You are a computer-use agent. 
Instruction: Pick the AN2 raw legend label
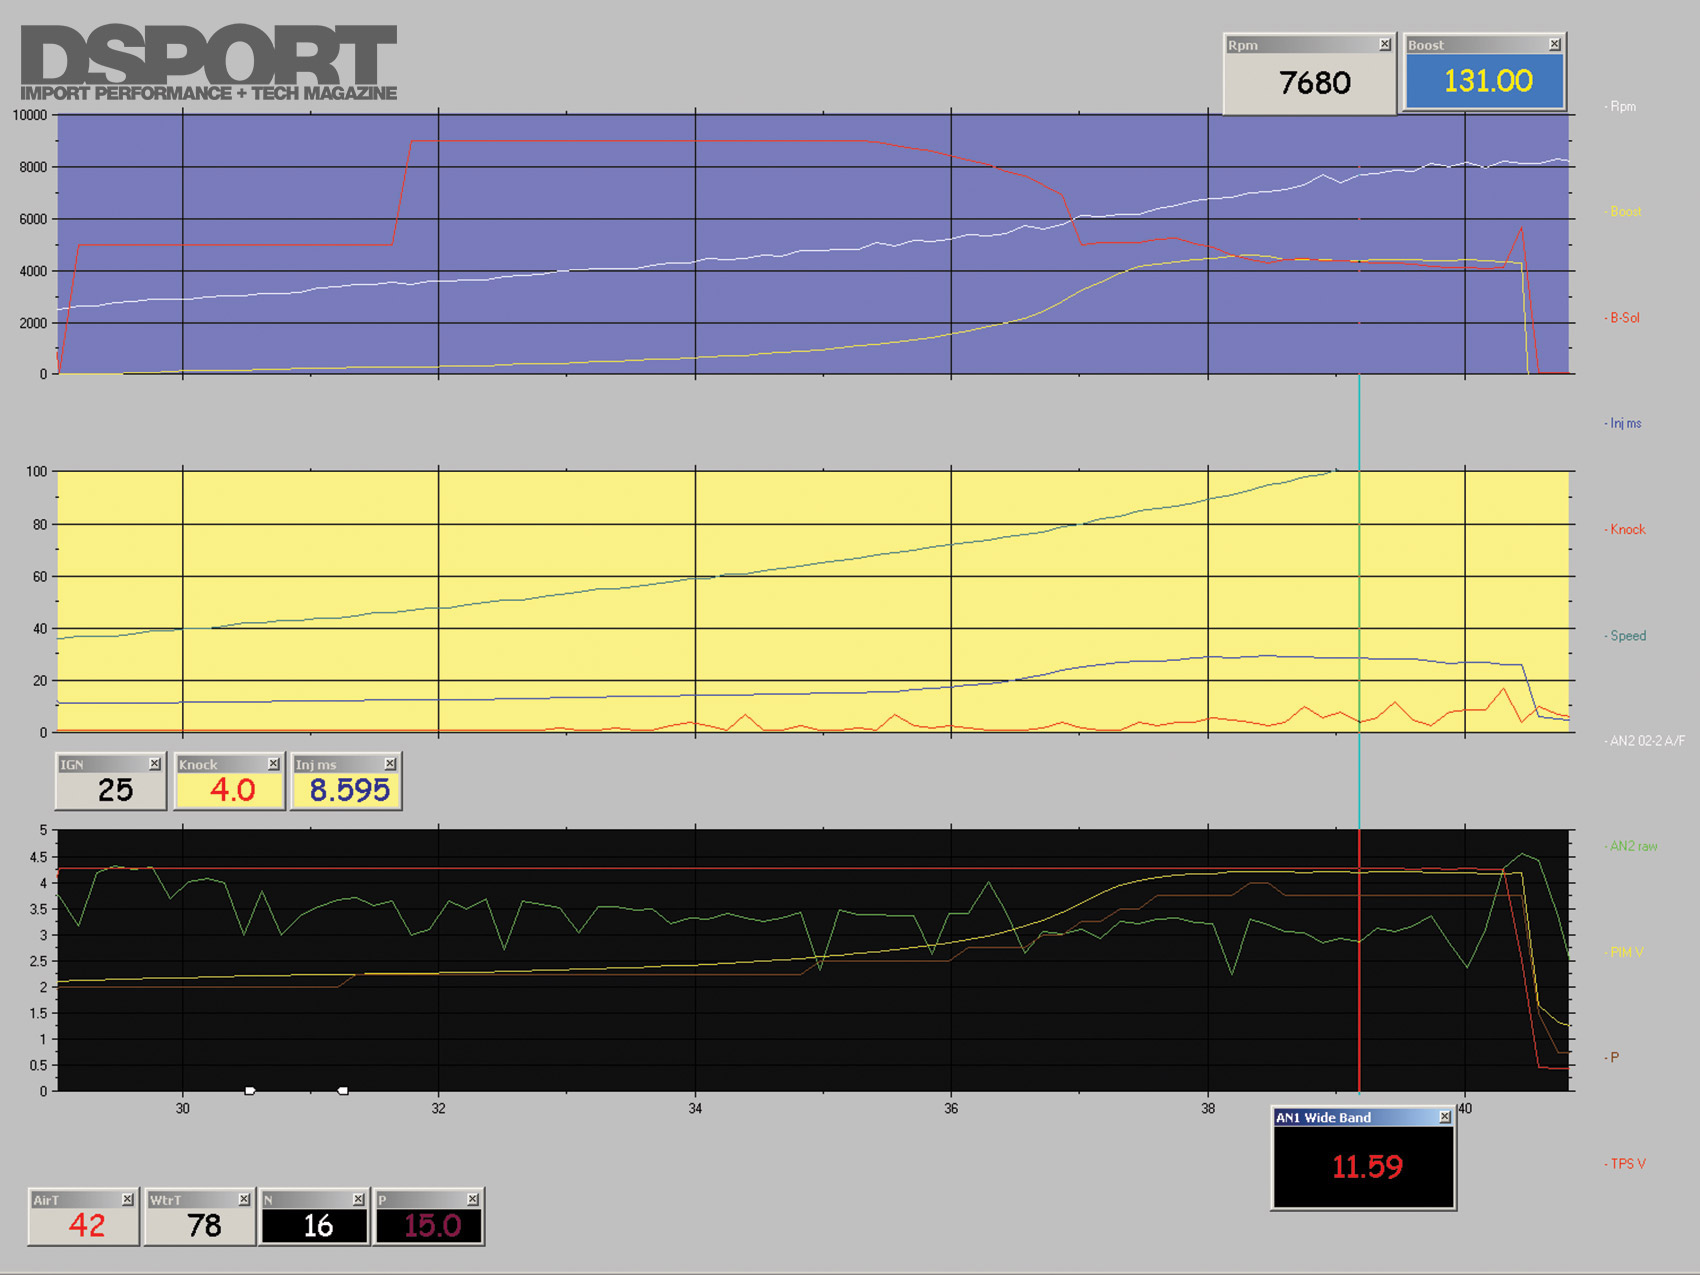pyautogui.click(x=1632, y=847)
